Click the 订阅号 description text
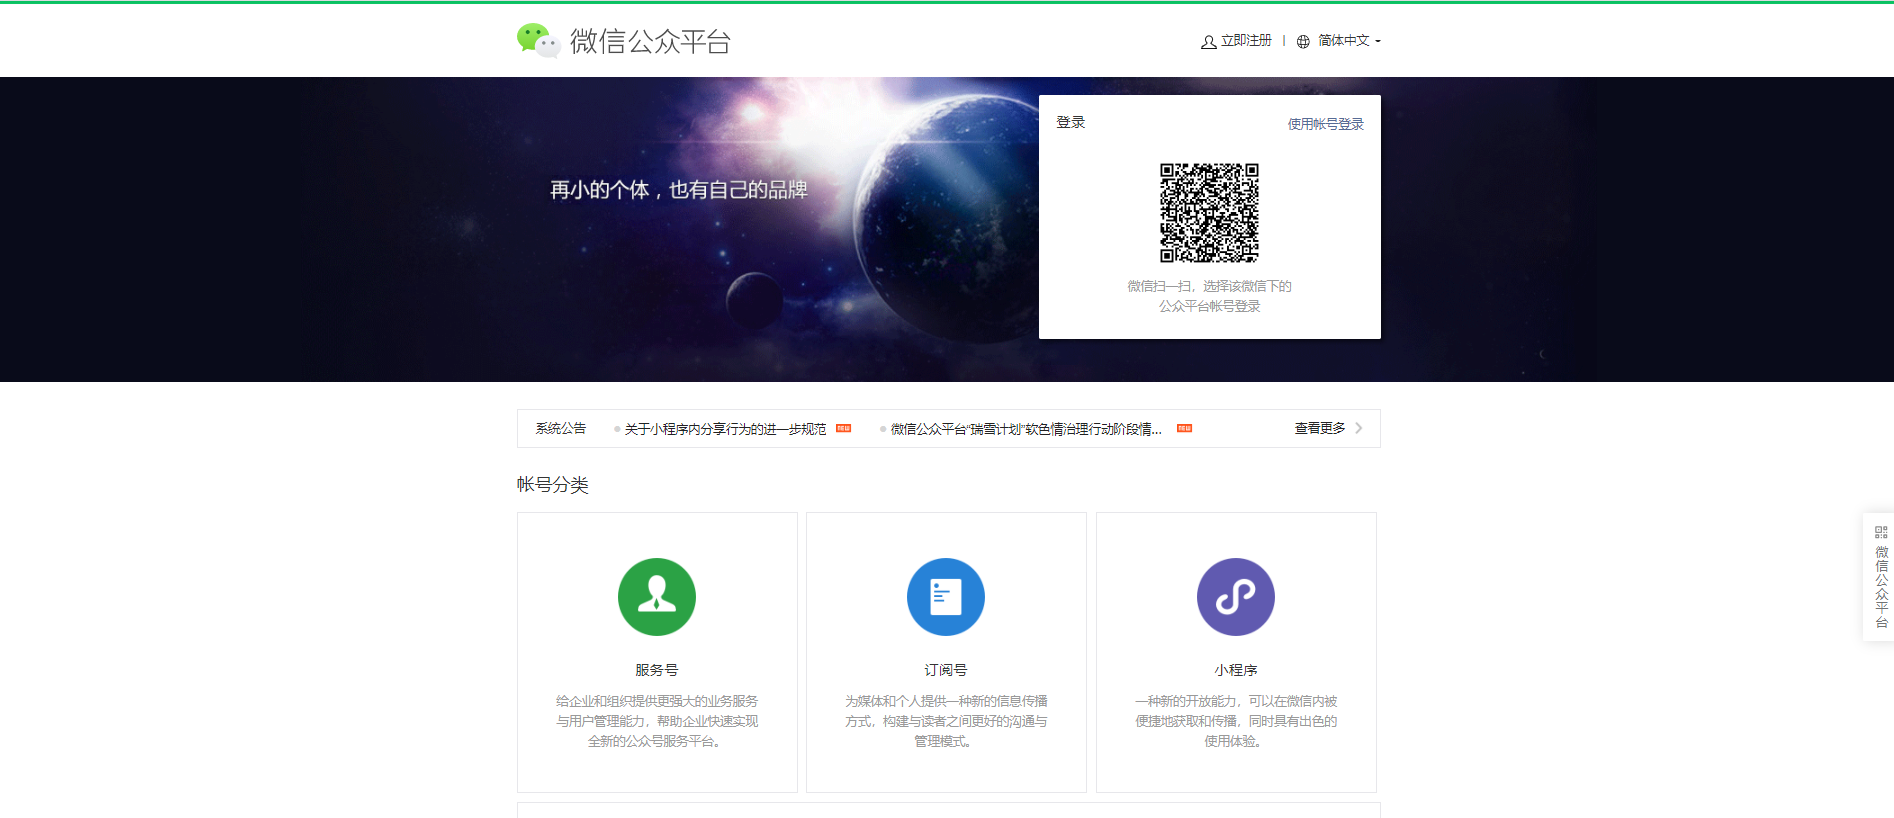1894x818 pixels. [946, 721]
